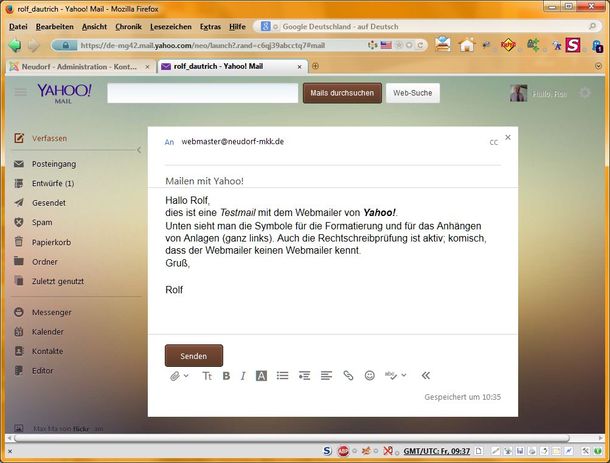Click the Senden button

194,355
